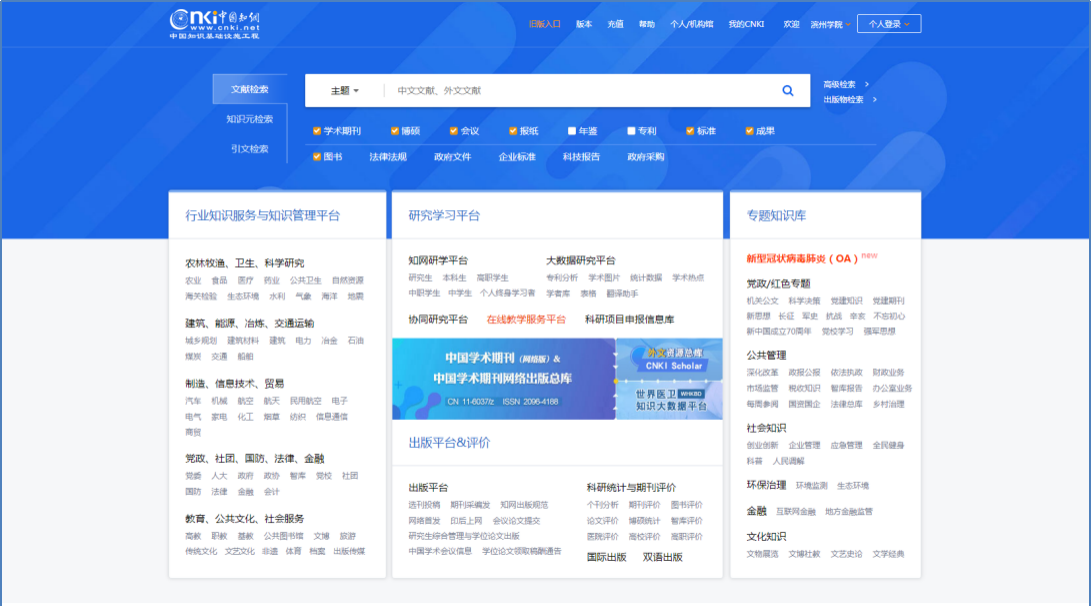This screenshot has width=1091, height=606.
Task: Click 环境监测 next to 环保治理
Action: pyautogui.click(x=812, y=486)
